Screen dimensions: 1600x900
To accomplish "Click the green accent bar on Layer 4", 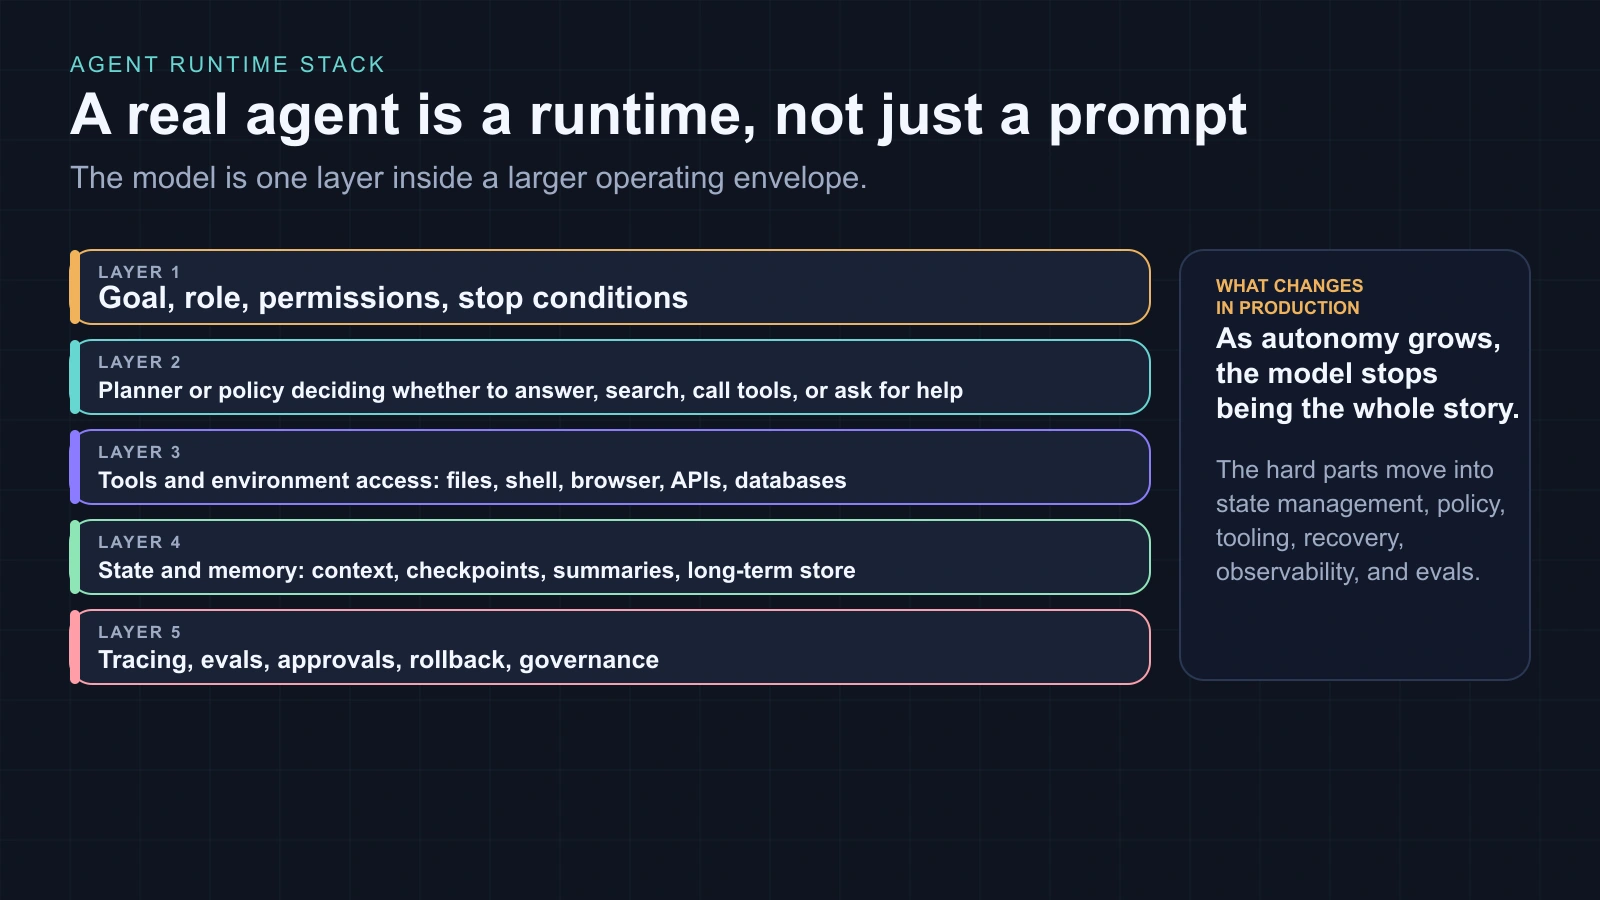I will 75,557.
